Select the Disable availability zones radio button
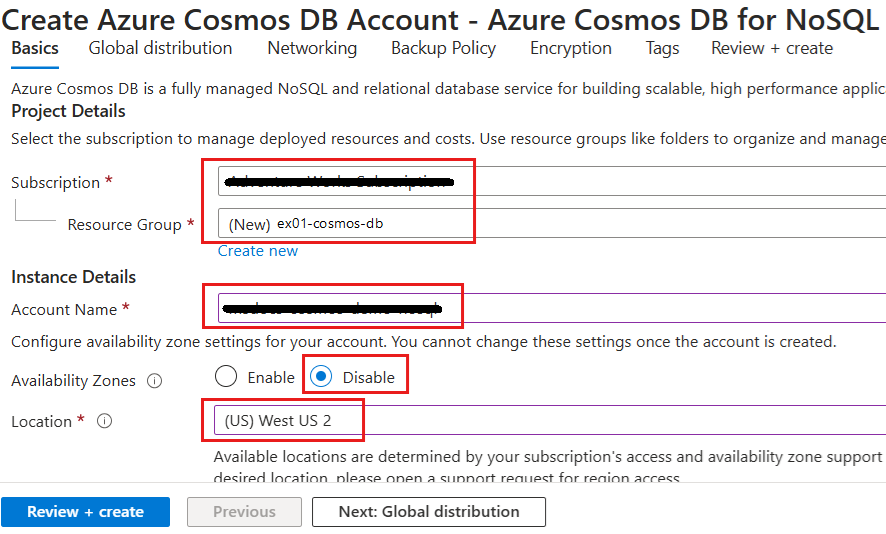Image resolution: width=886 pixels, height=534 pixels. coord(322,377)
